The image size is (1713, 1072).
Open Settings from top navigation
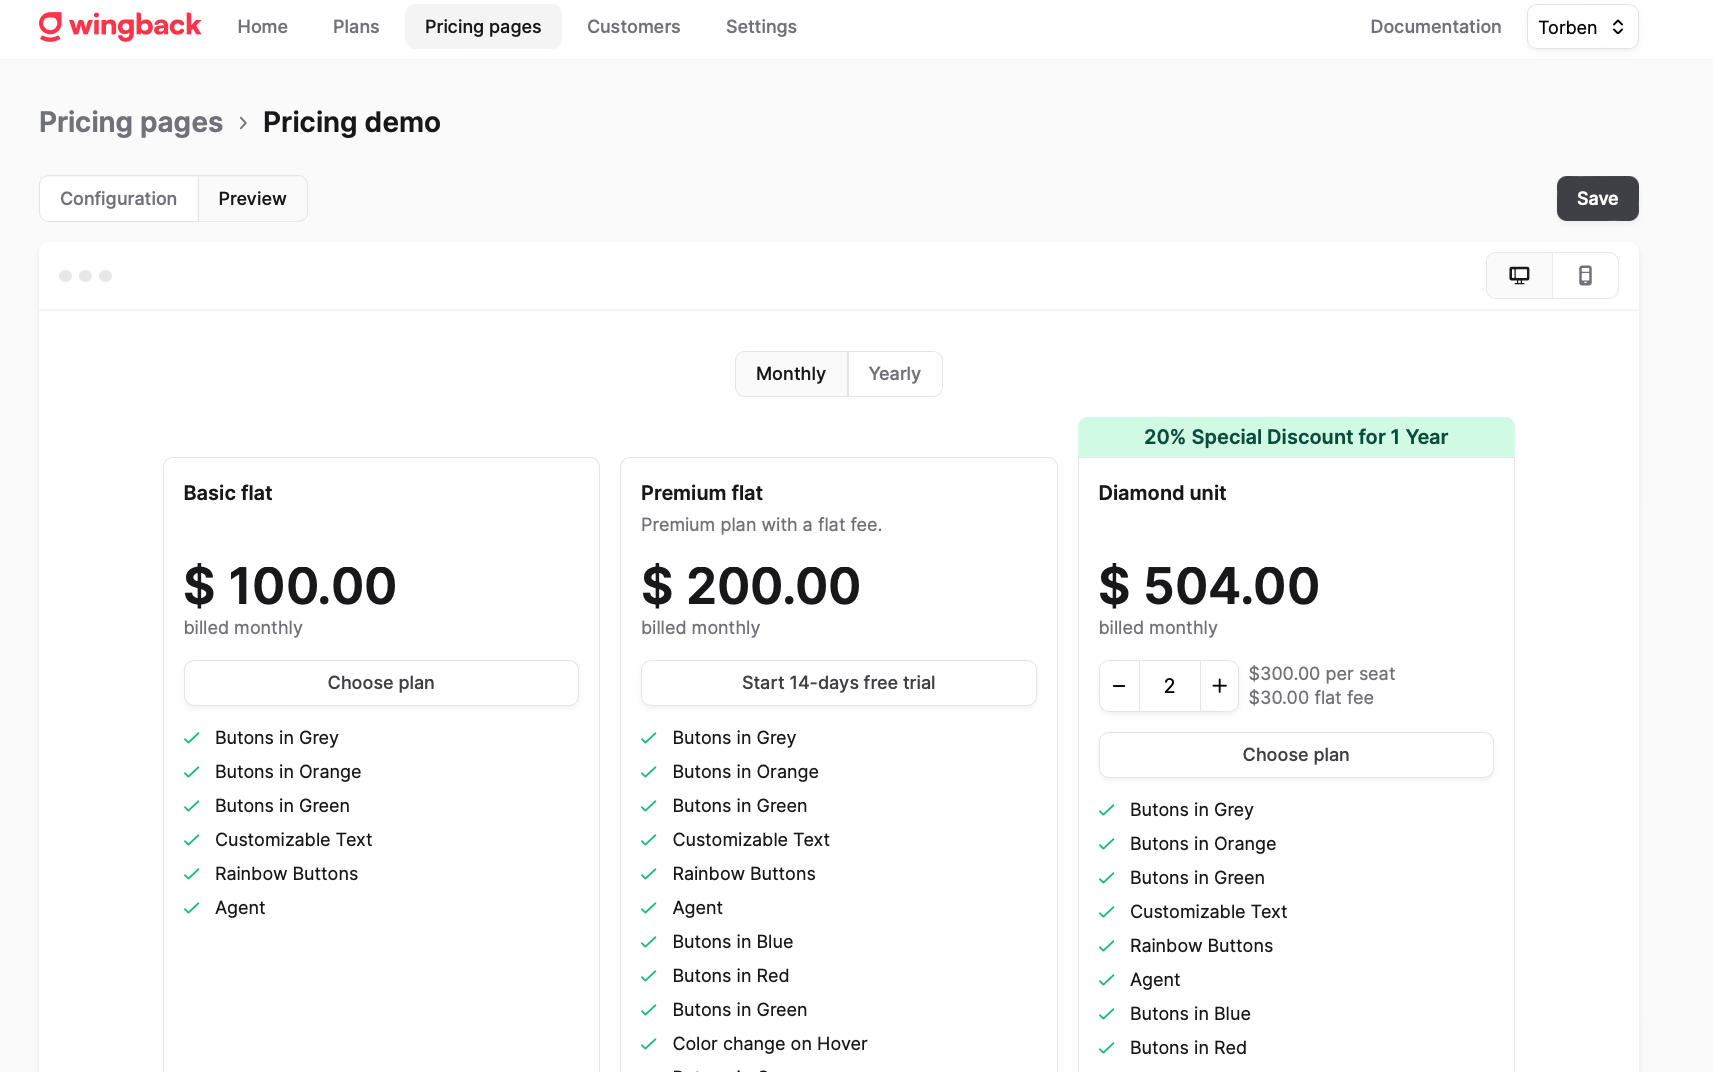click(761, 27)
